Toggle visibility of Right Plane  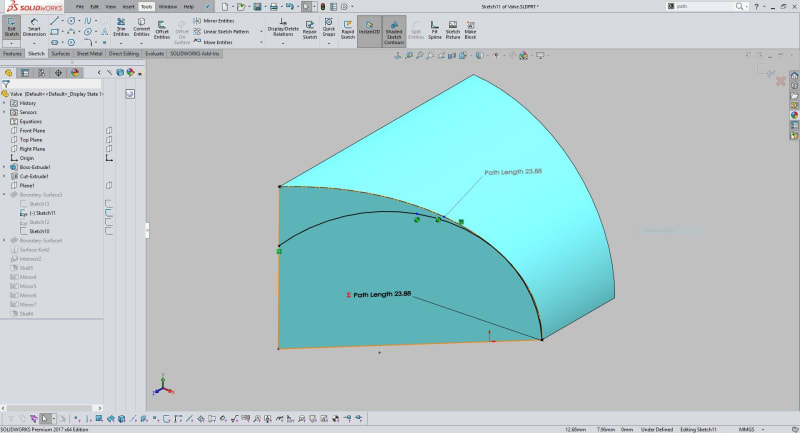109,149
